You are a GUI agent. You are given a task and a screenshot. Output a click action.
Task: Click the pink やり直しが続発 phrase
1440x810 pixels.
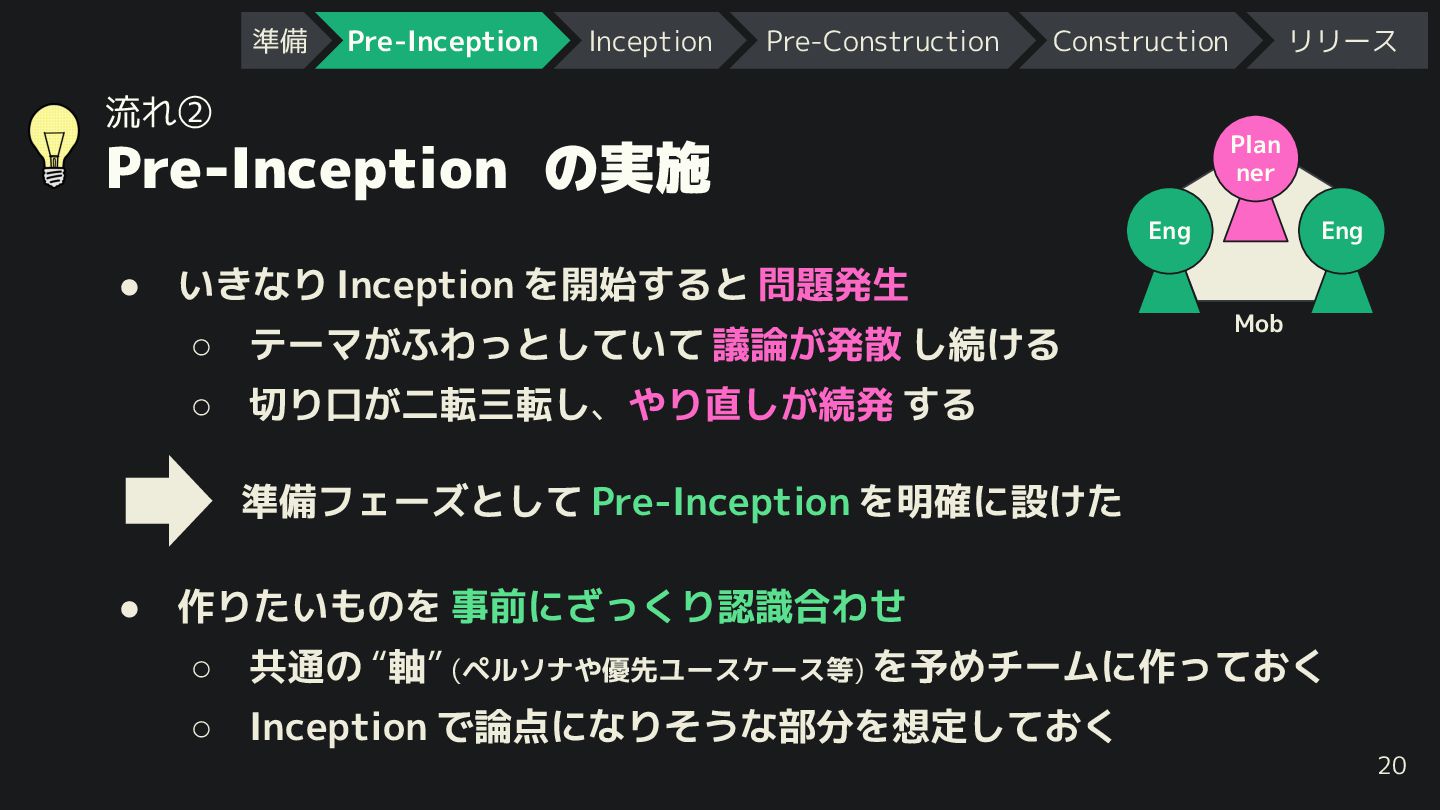click(761, 405)
